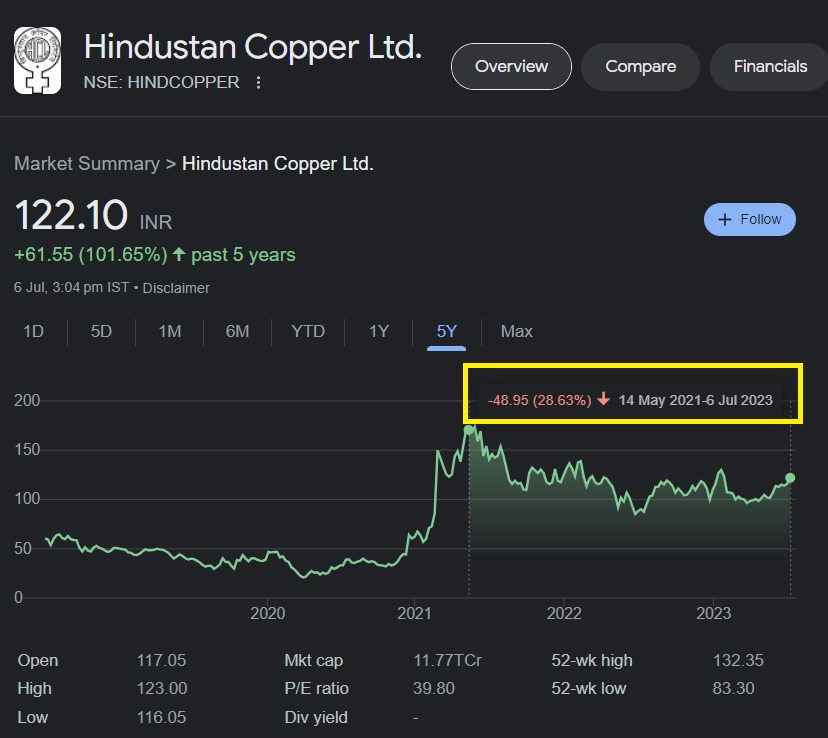Select the 5D chart range
This screenshot has height=738, width=828.
tap(101, 332)
